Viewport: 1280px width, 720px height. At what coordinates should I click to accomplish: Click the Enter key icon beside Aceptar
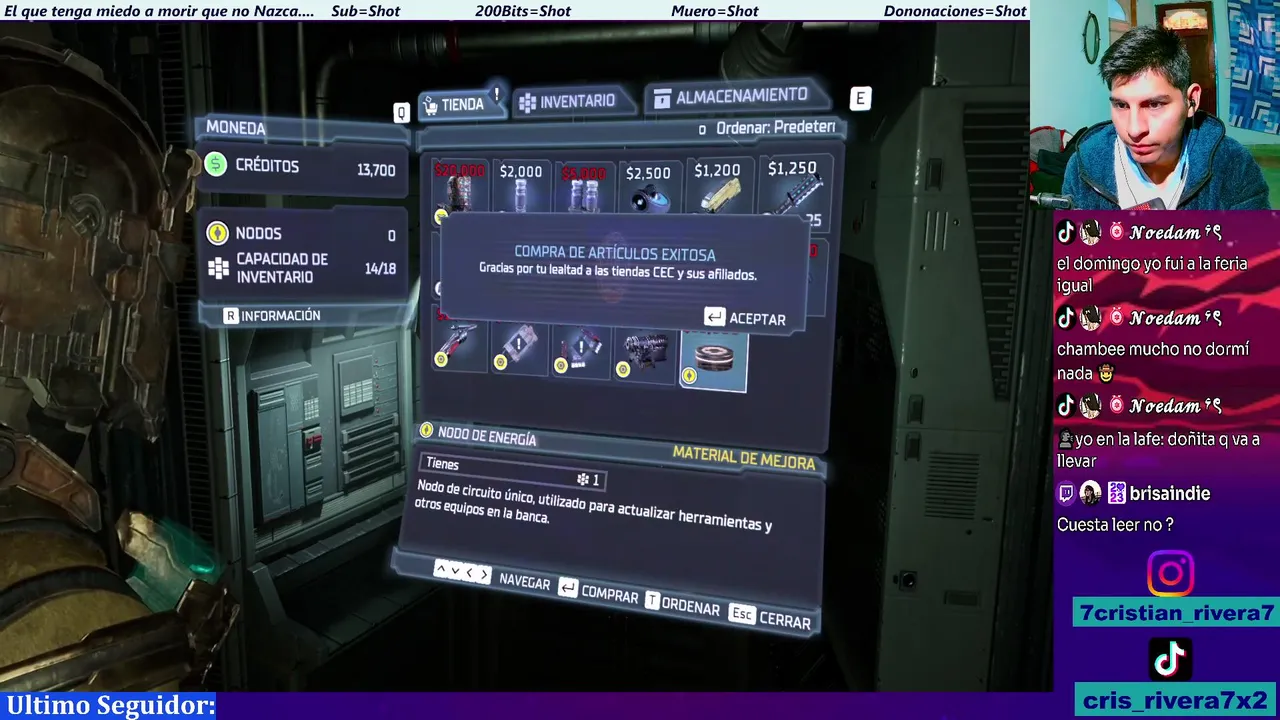[714, 317]
